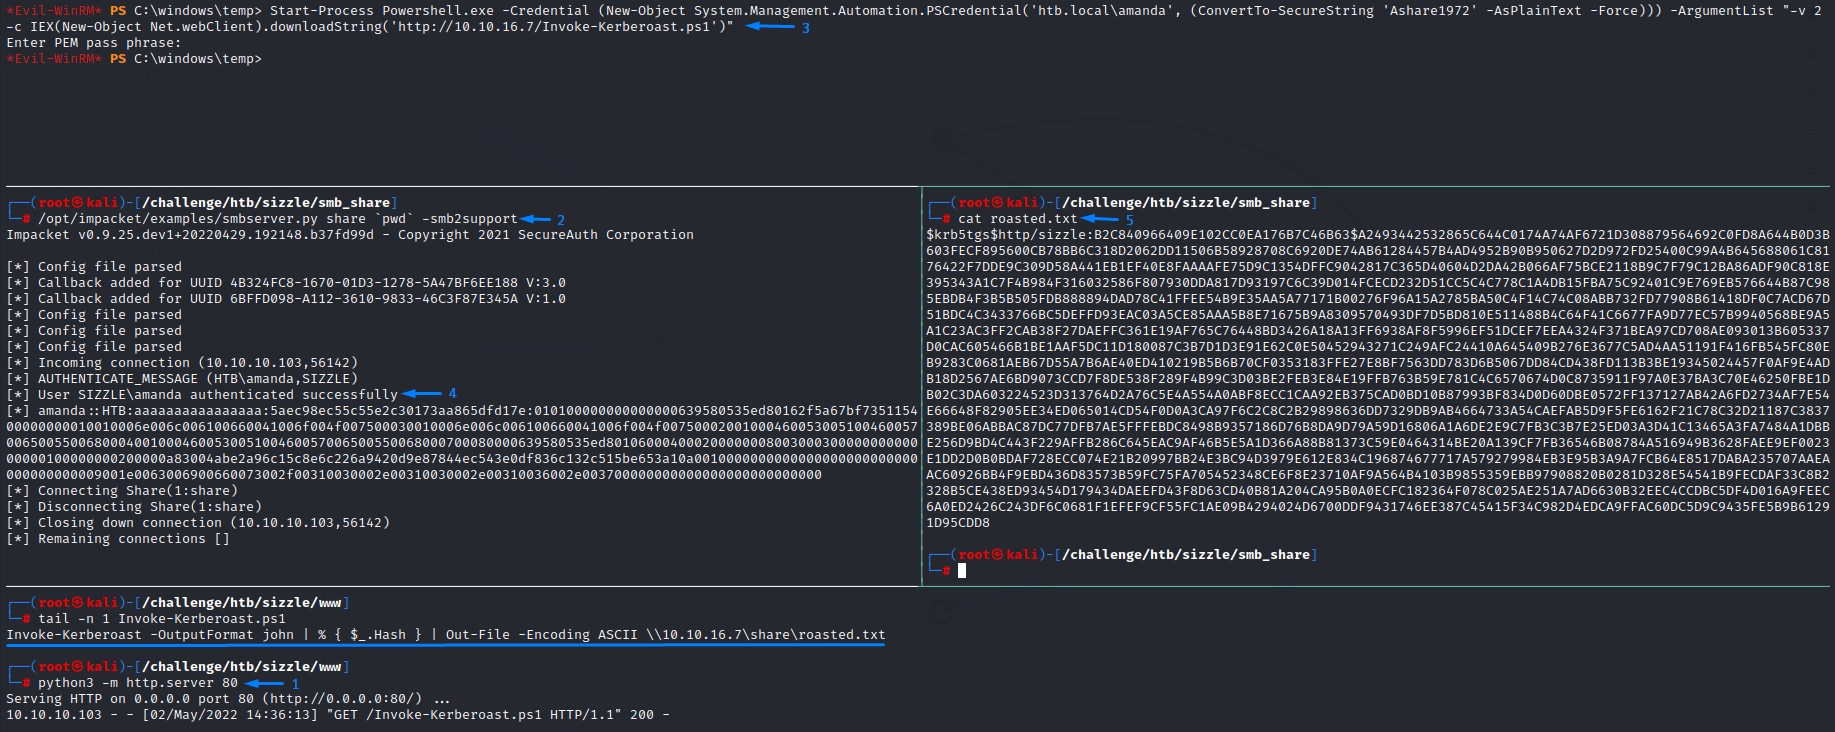Click the empty Evil-WinRM prompt line

134,59
